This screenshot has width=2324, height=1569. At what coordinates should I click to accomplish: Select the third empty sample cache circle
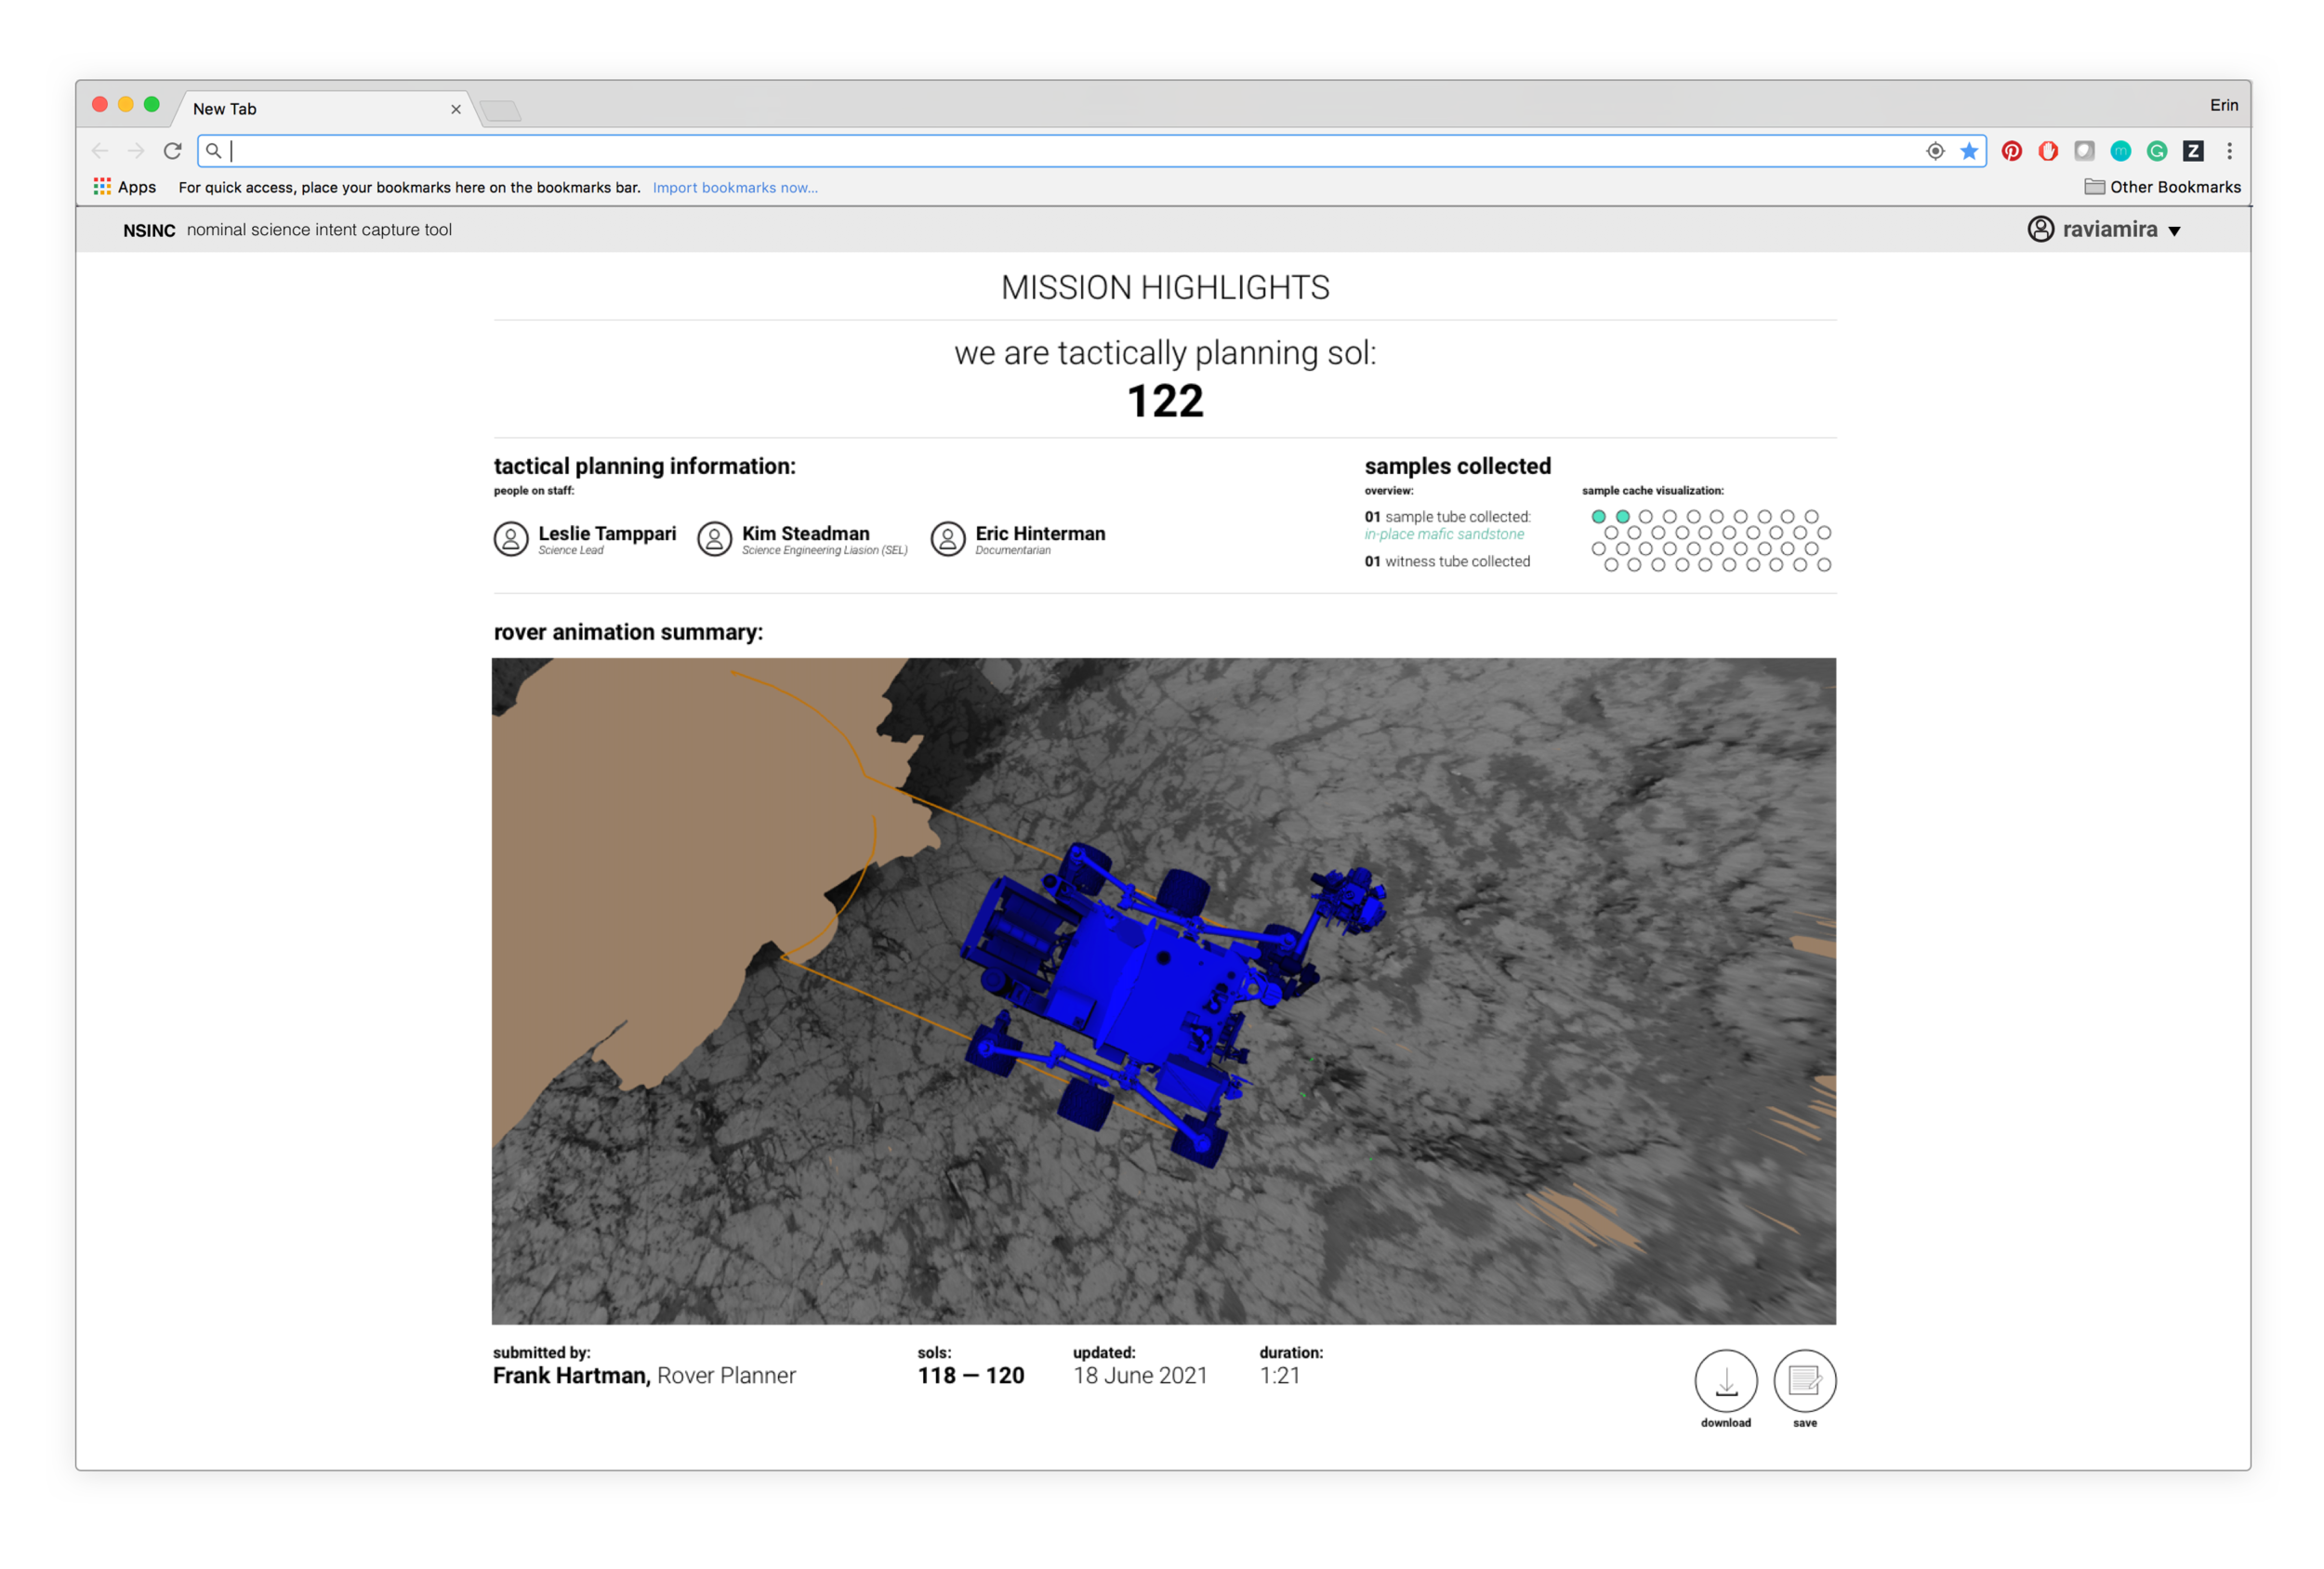[1645, 517]
